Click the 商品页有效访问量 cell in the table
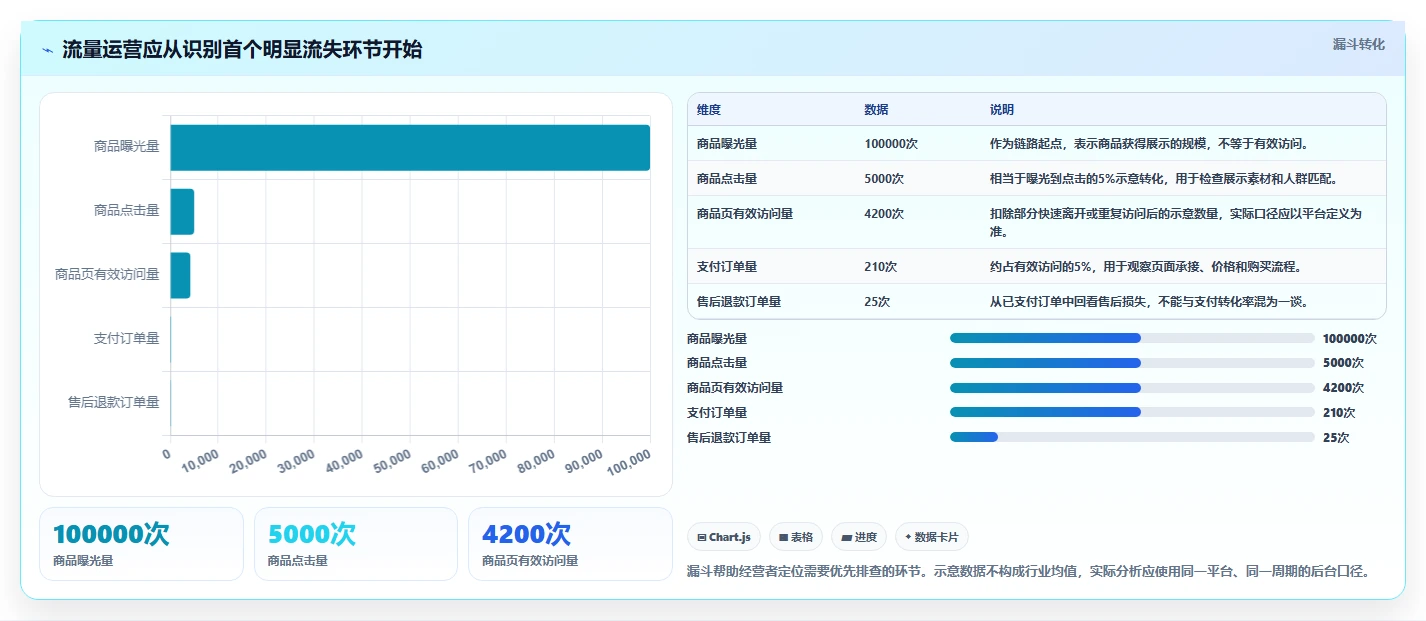The width and height of the screenshot is (1426, 621). pos(745,214)
